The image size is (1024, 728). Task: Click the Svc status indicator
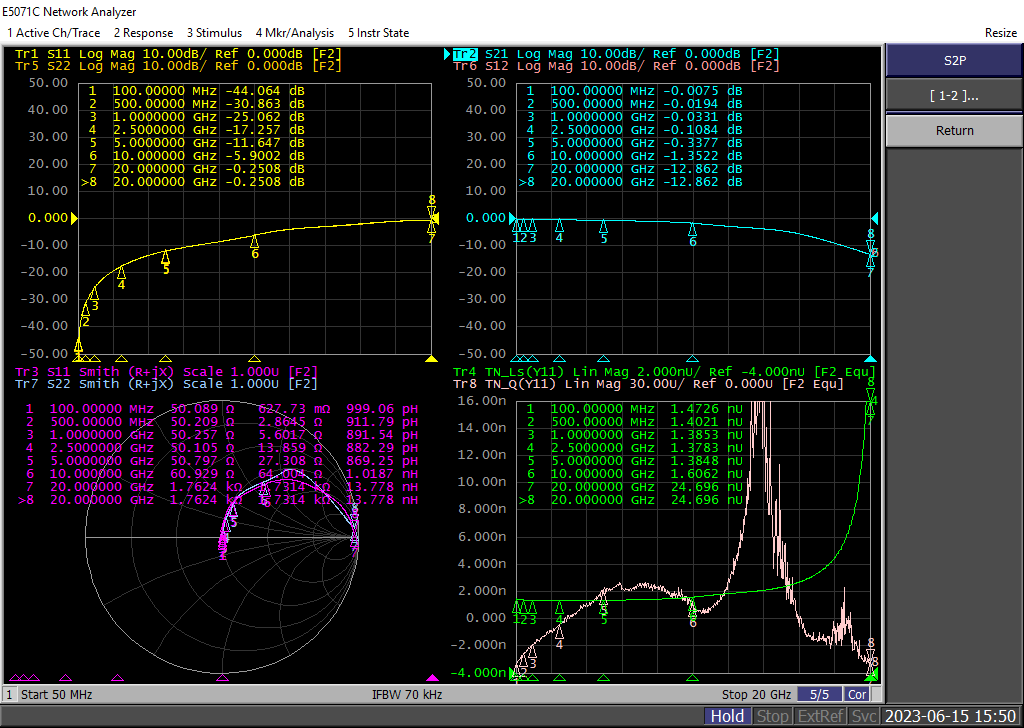pyautogui.click(x=864, y=716)
